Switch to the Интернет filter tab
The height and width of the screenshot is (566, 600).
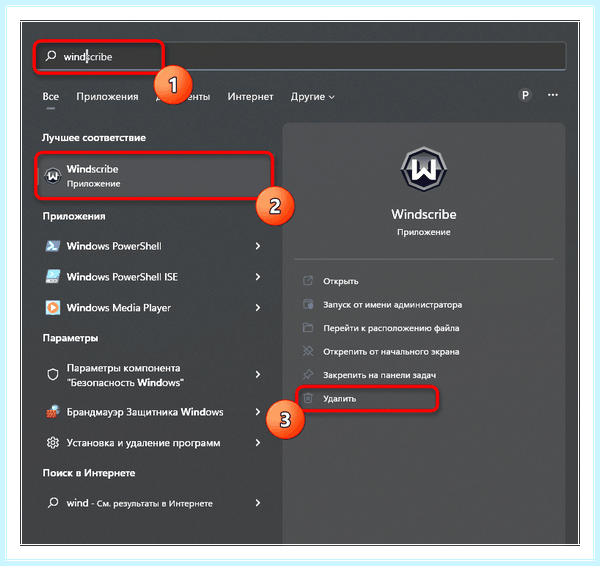(x=250, y=96)
